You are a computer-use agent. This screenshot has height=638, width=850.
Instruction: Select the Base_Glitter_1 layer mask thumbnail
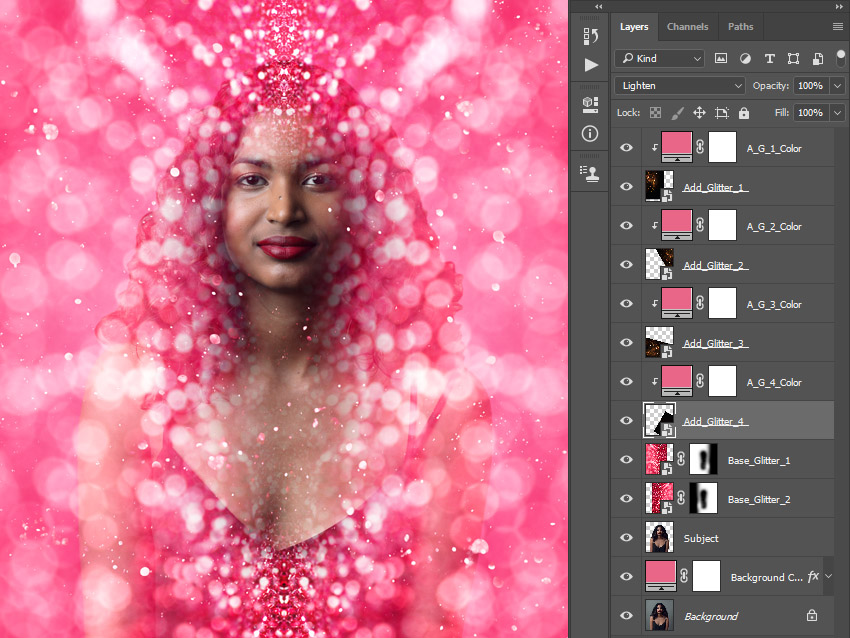pyautogui.click(x=703, y=459)
